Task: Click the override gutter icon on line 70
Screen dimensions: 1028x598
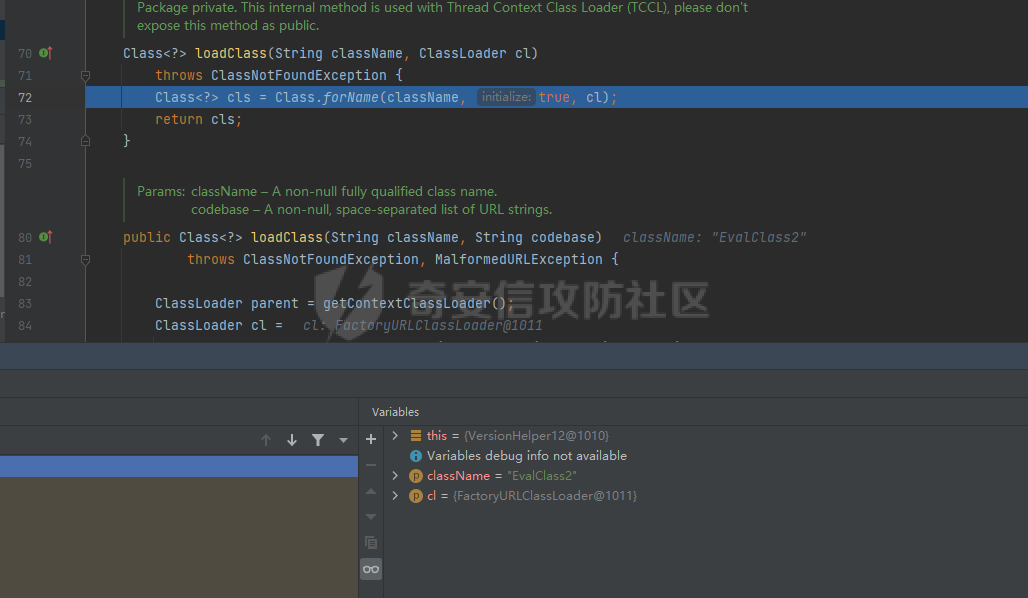Action: tap(46, 53)
